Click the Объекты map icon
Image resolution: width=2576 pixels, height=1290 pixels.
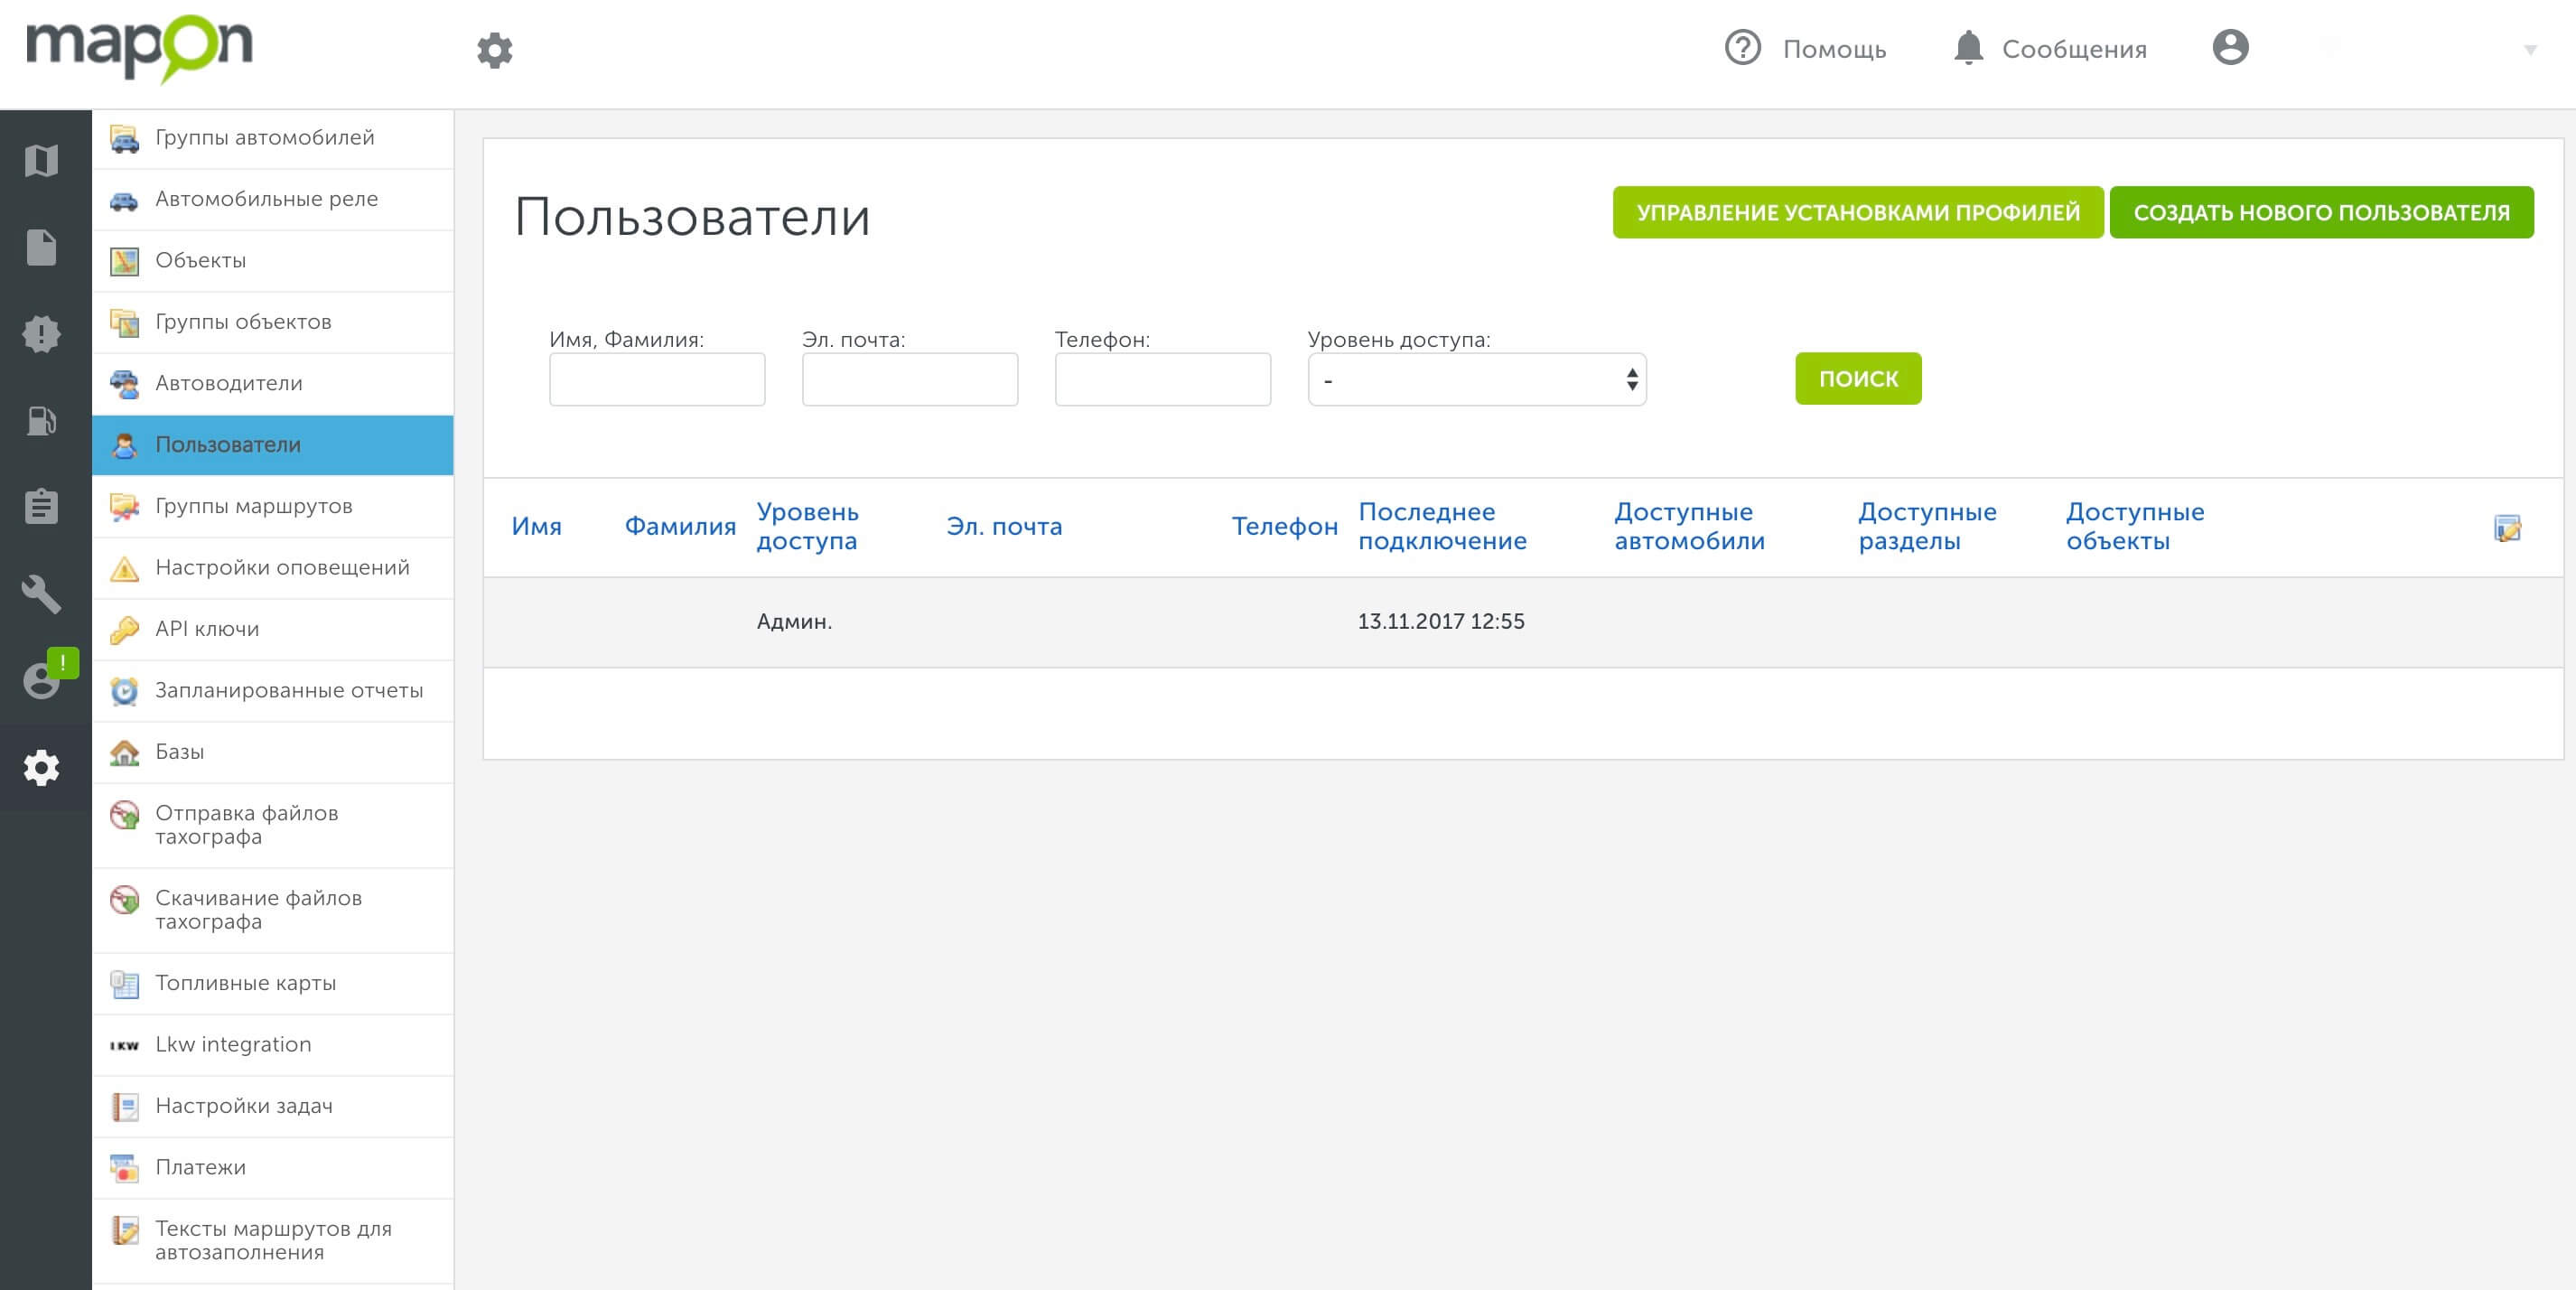tap(124, 261)
